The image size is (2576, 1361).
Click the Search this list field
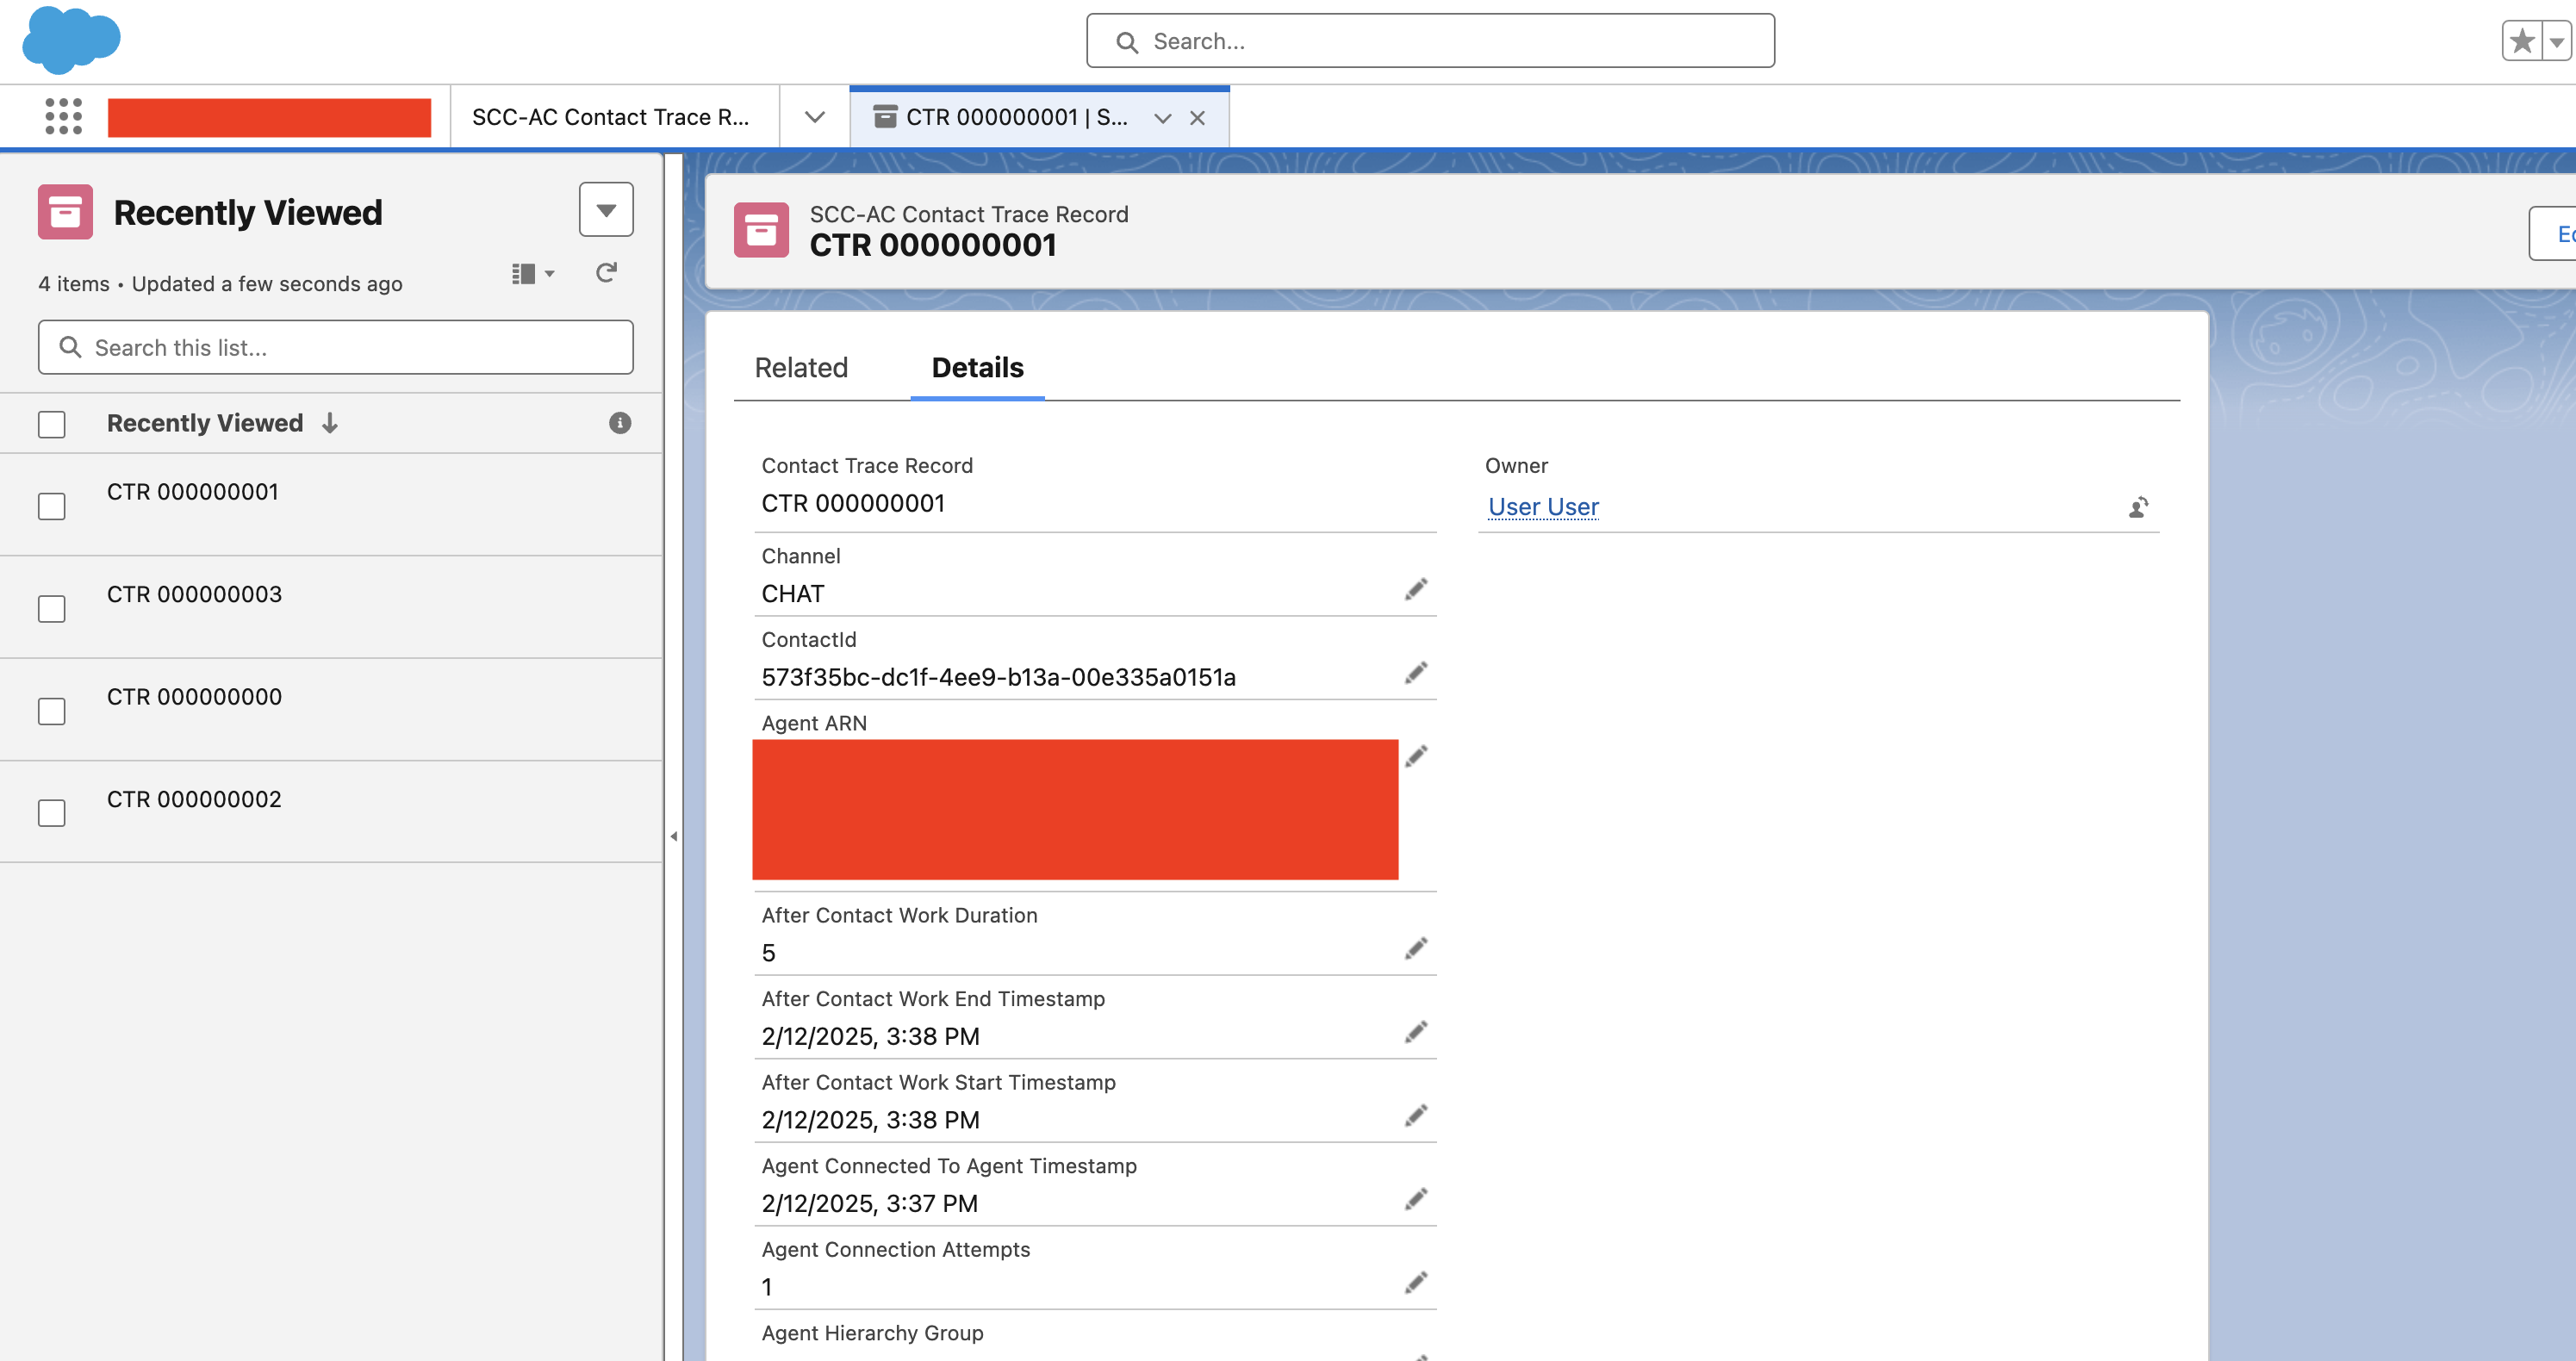pos(335,347)
